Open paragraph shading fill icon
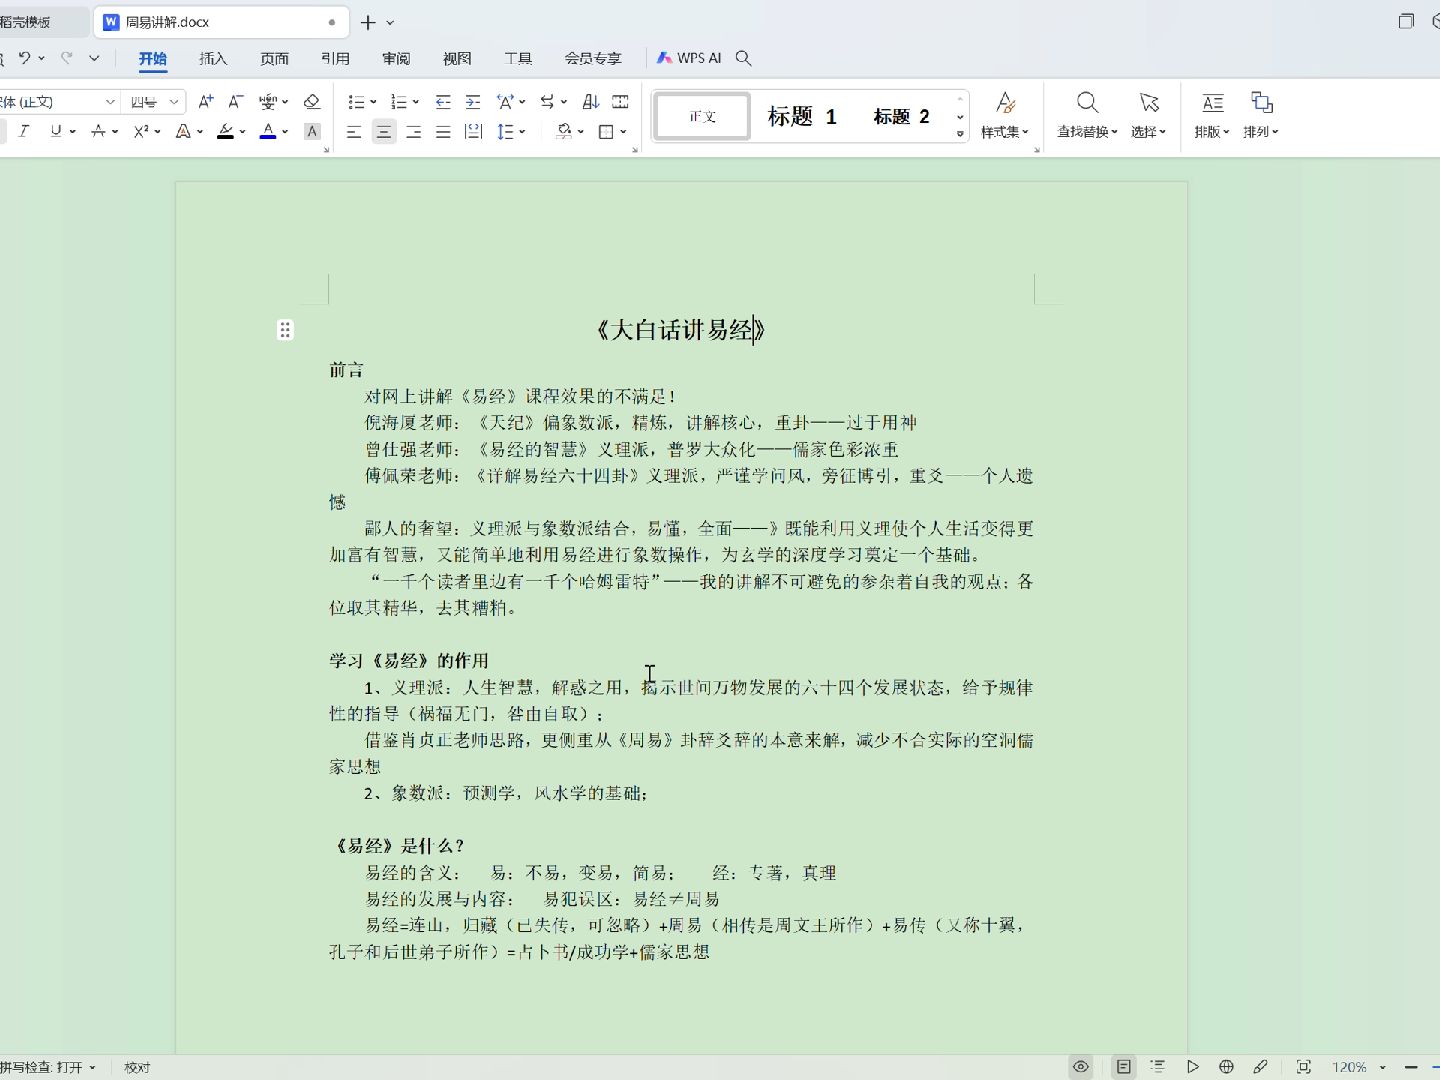This screenshot has width=1440, height=1080. 565,131
